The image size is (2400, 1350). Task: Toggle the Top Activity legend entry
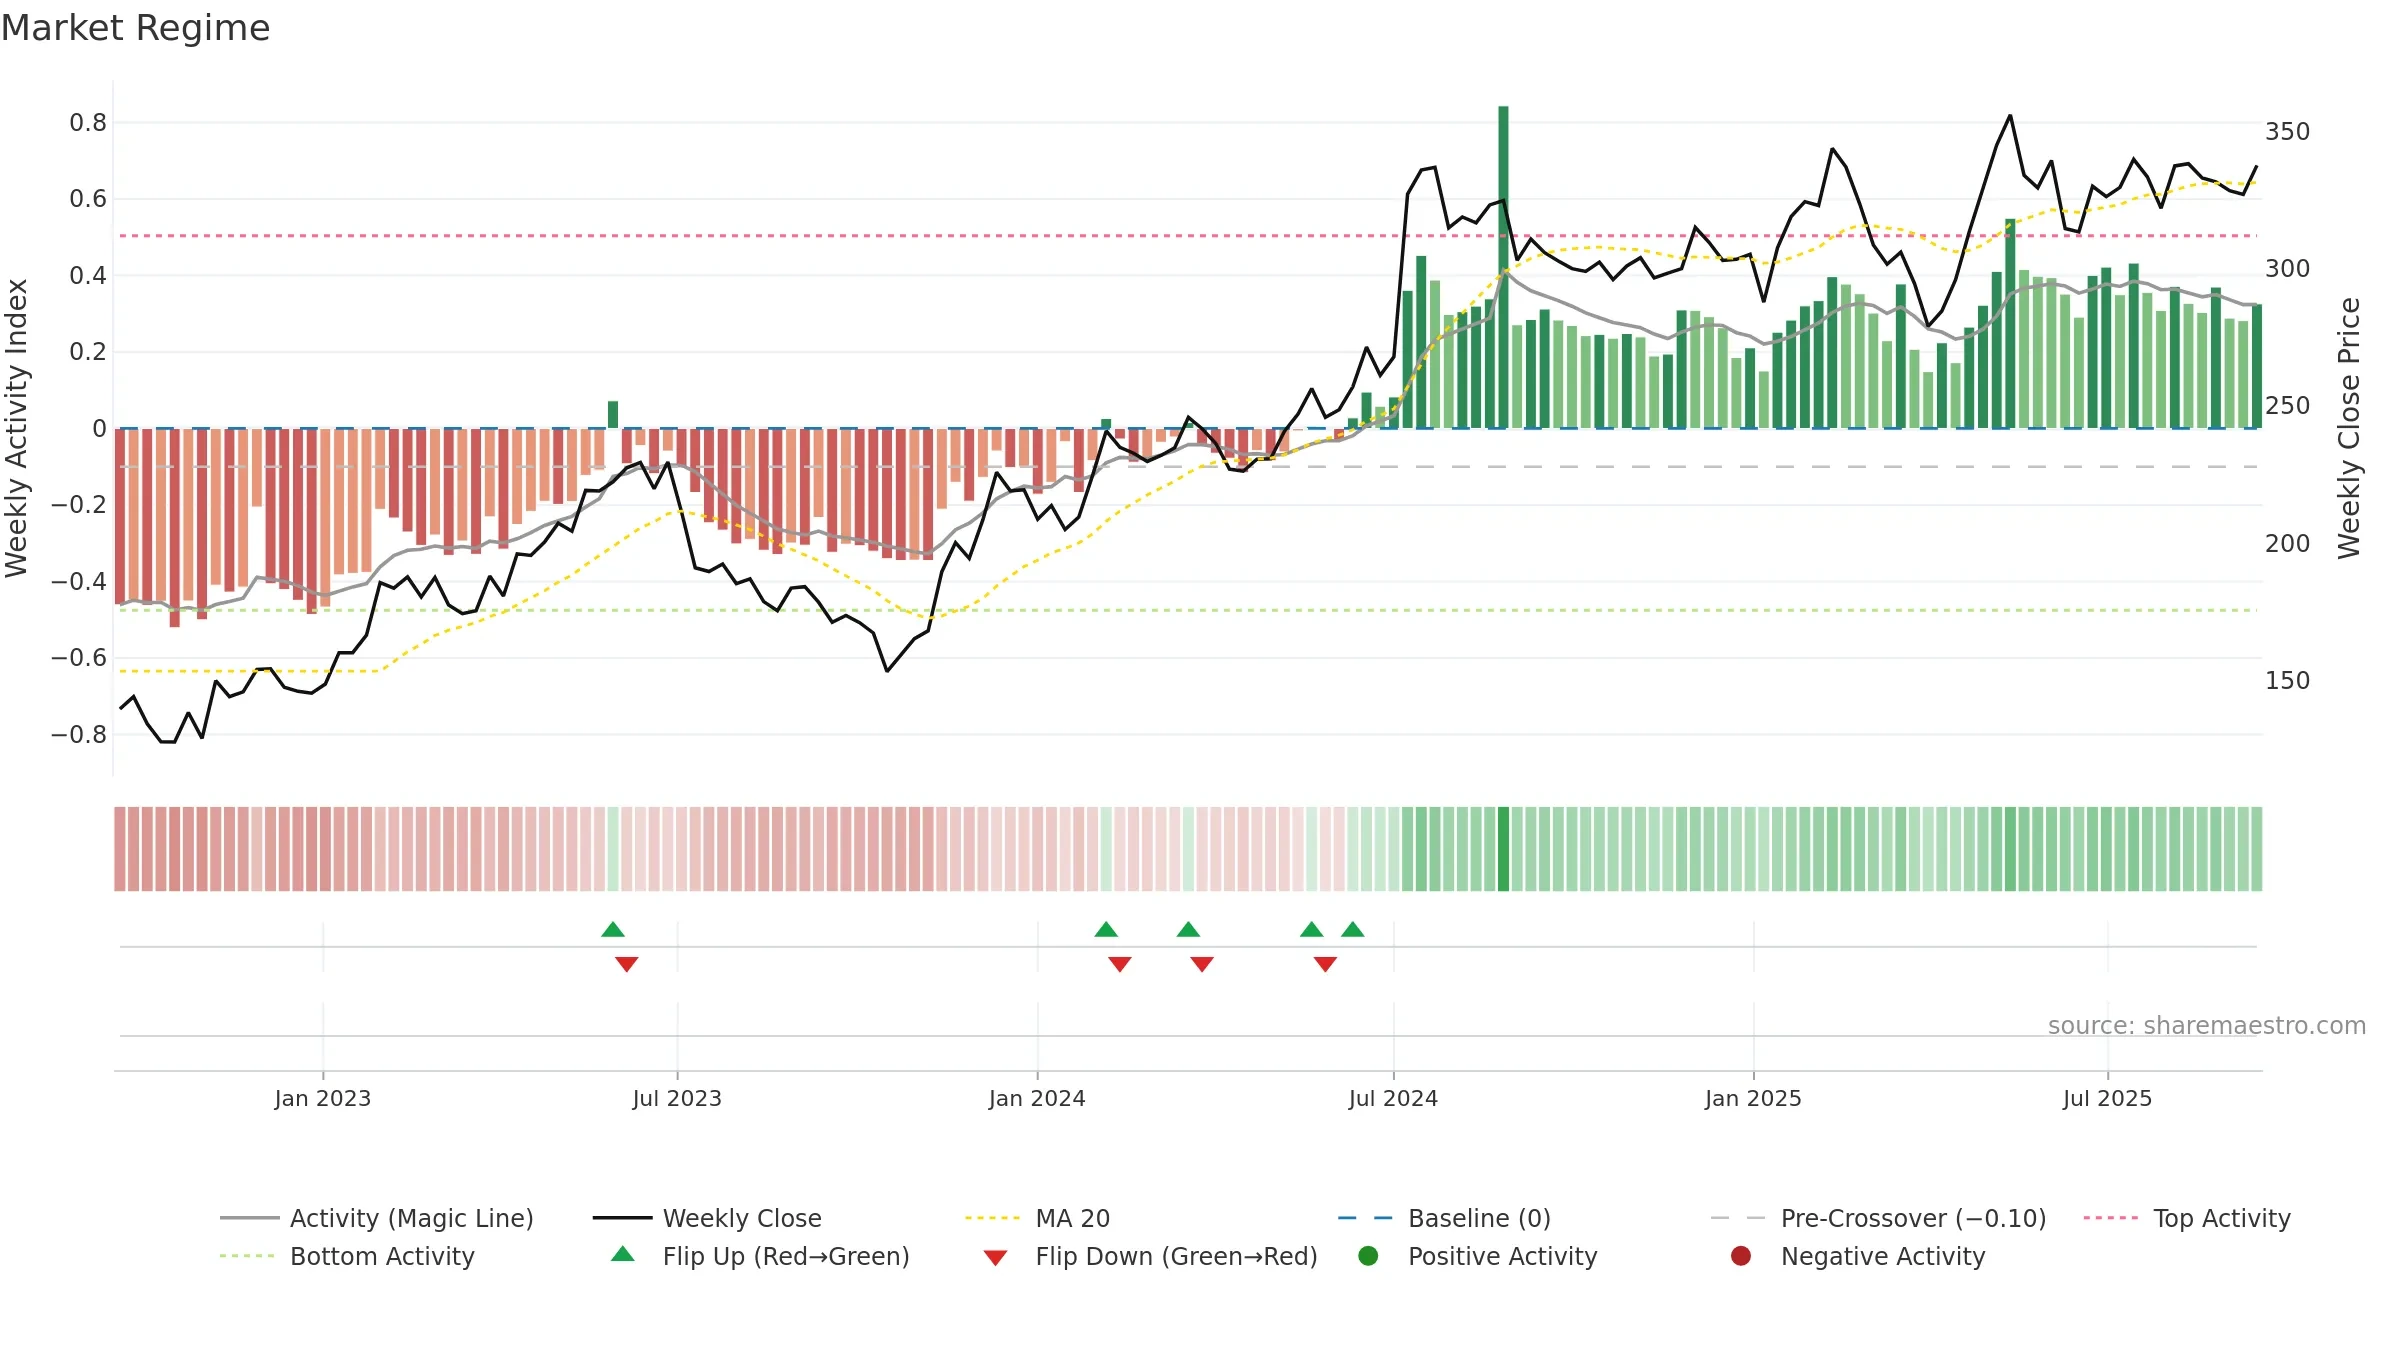(2187, 1218)
